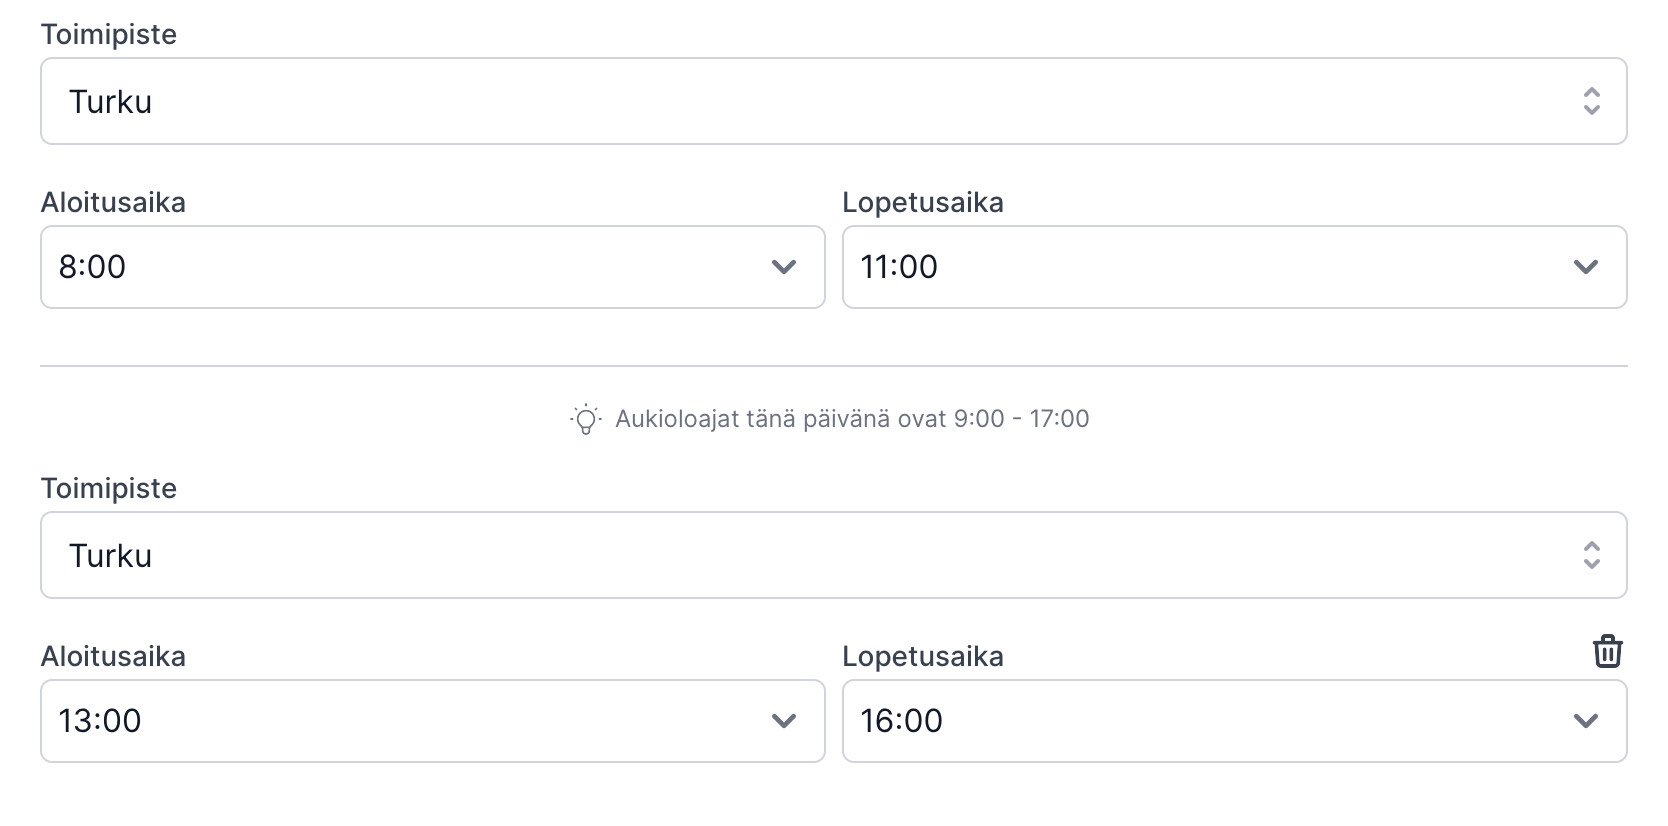This screenshot has height=826, width=1668.
Task: Click the chevron beside 16:00 end time
Action: coord(1586,721)
